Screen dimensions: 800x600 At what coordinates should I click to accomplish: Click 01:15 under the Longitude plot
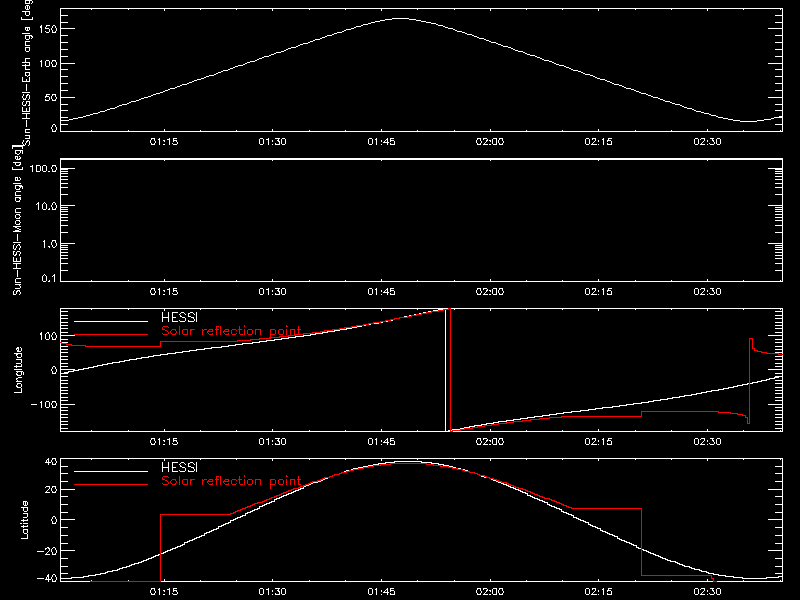(164, 442)
